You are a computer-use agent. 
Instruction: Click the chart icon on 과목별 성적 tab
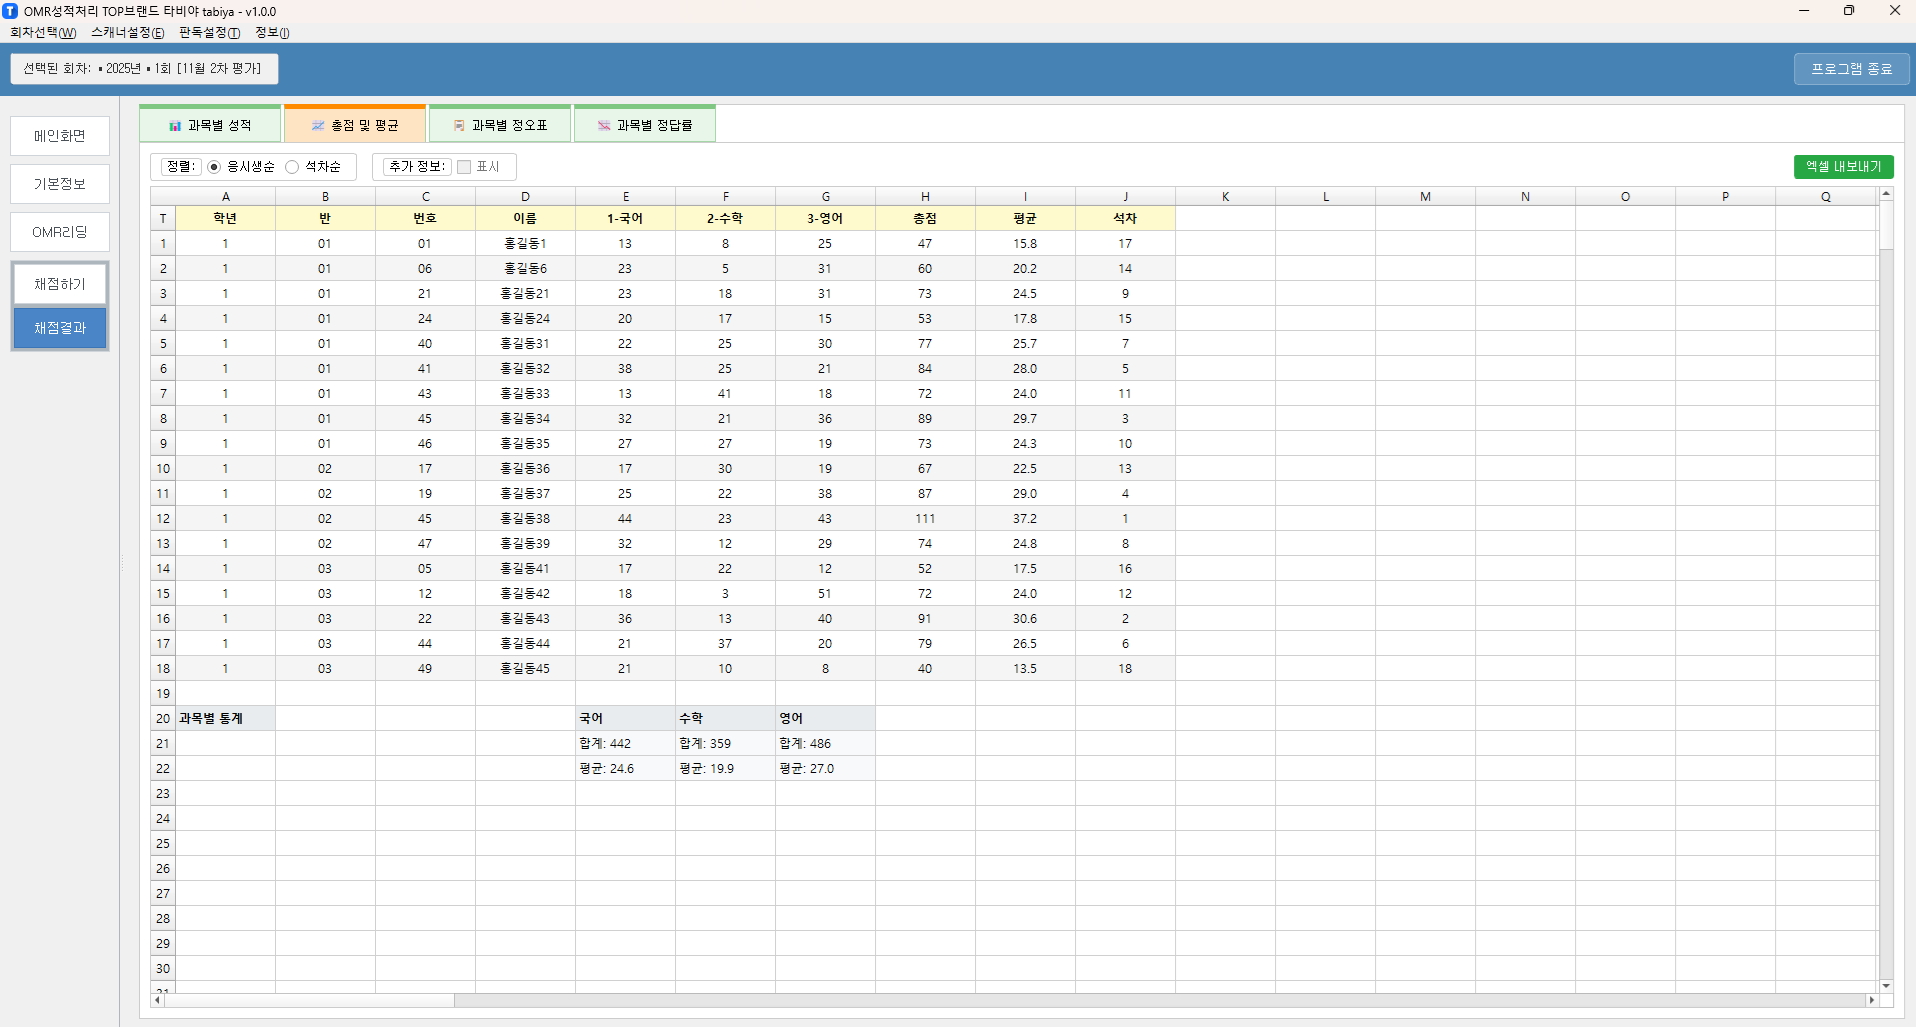click(175, 126)
